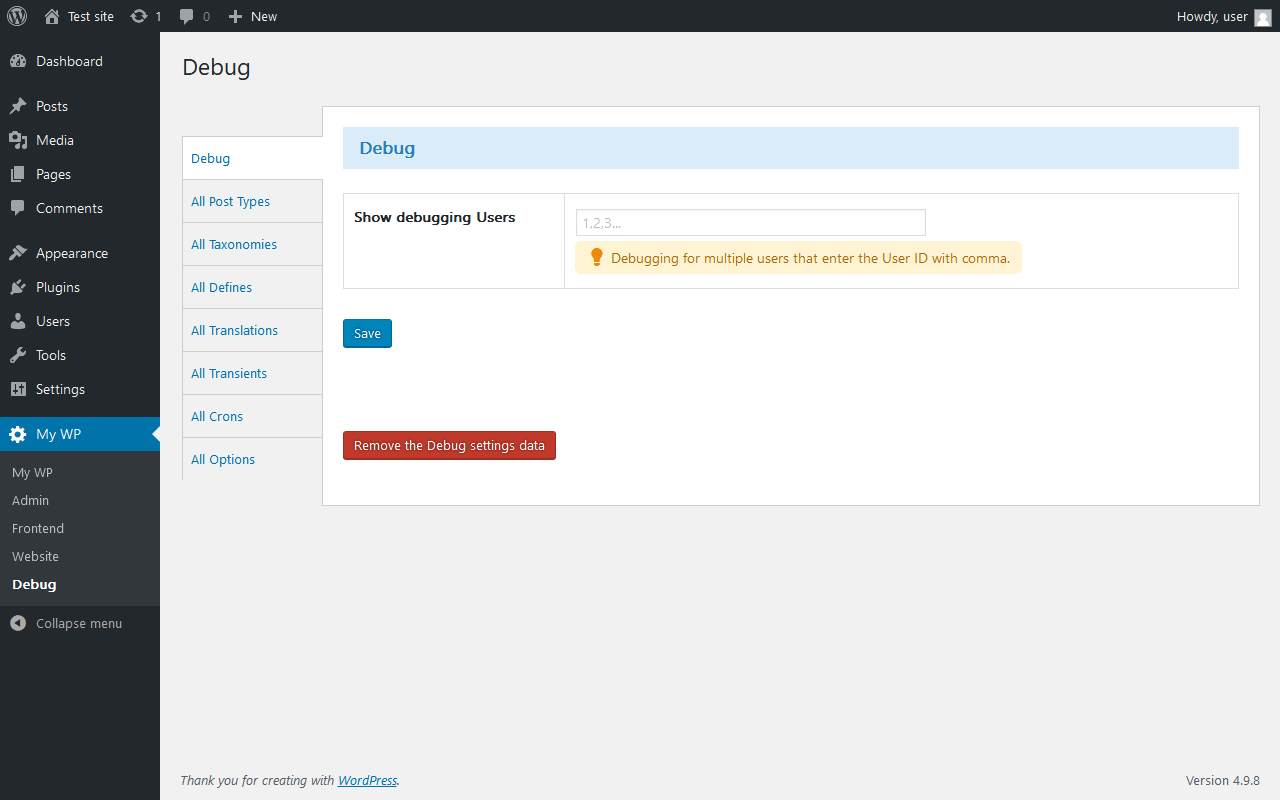Go to the Admin submenu item
The width and height of the screenshot is (1280, 800).
80,500
